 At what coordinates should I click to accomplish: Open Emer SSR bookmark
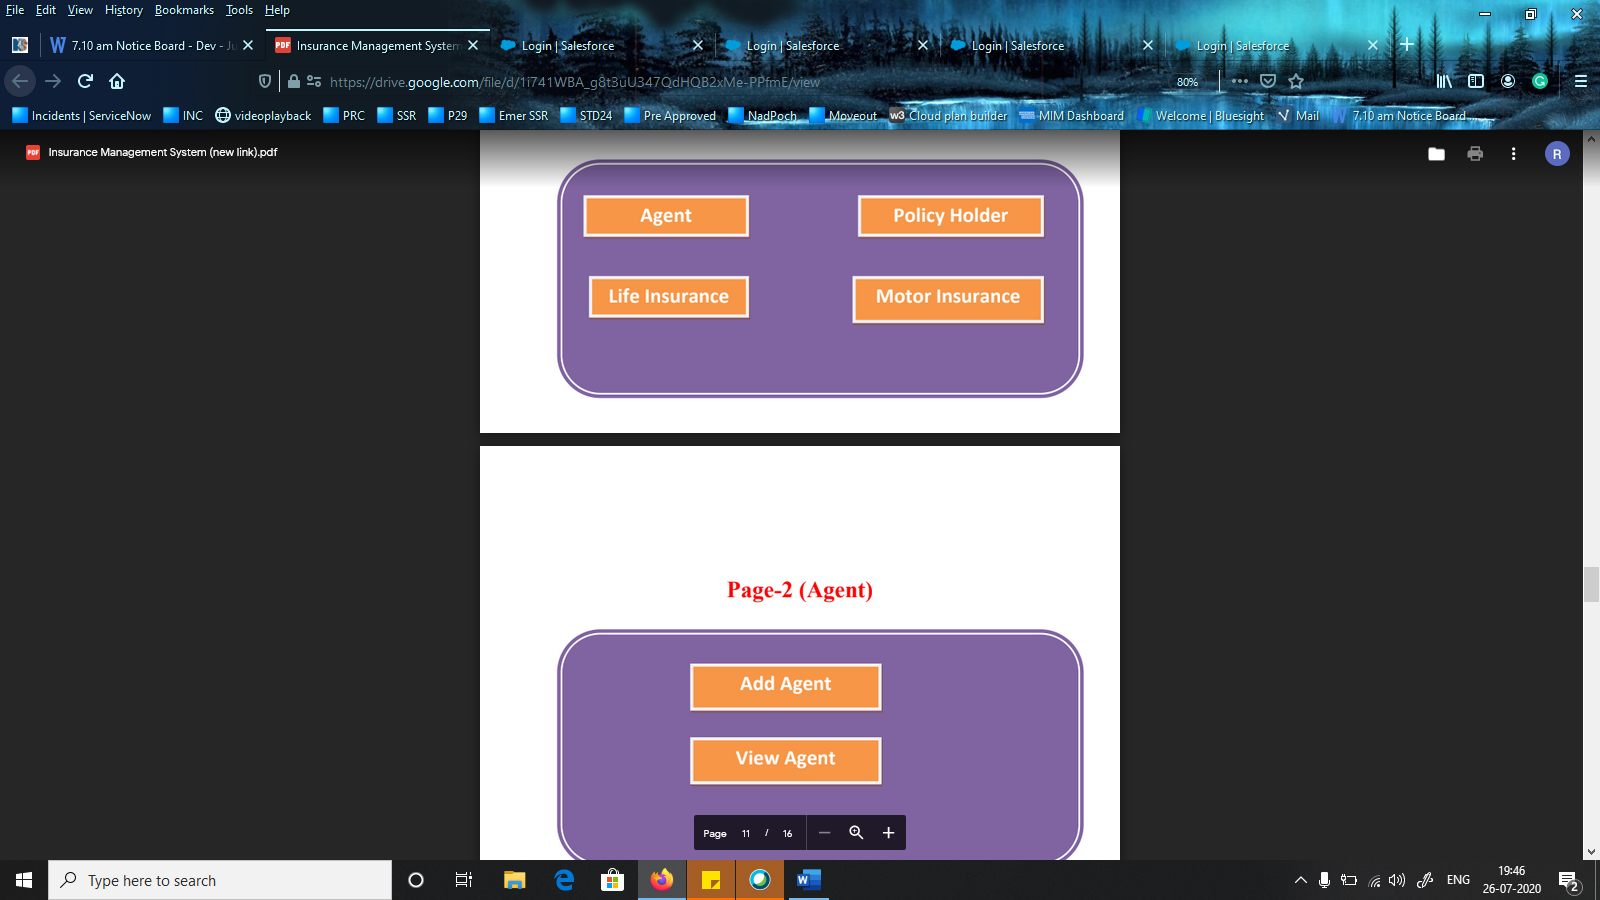click(x=514, y=116)
